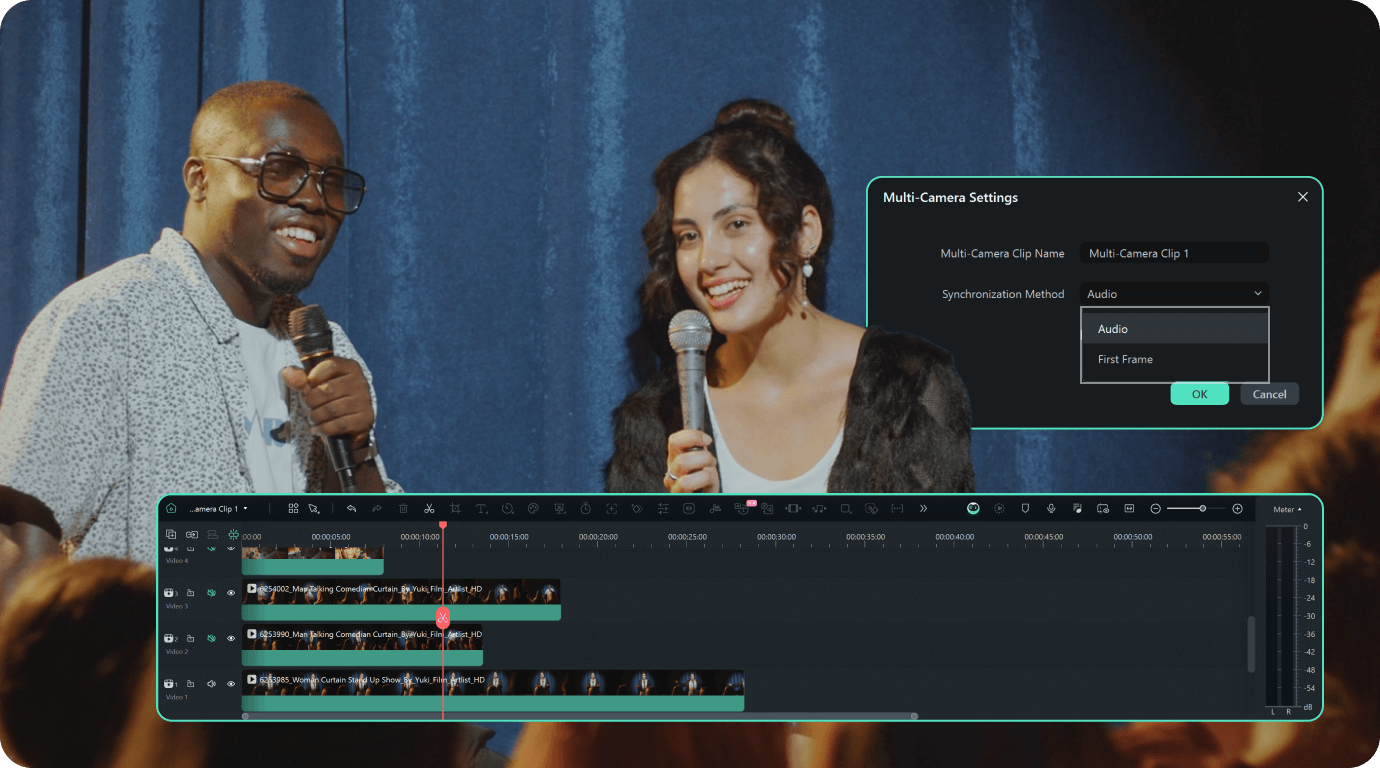This screenshot has height=768, width=1380.
Task: Click the timeline zoom slider handle
Action: (1202, 509)
